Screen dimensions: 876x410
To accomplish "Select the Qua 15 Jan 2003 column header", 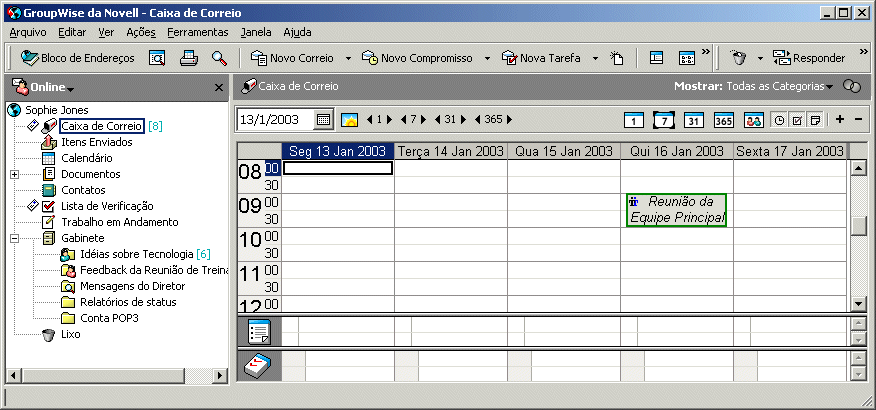I will (564, 151).
